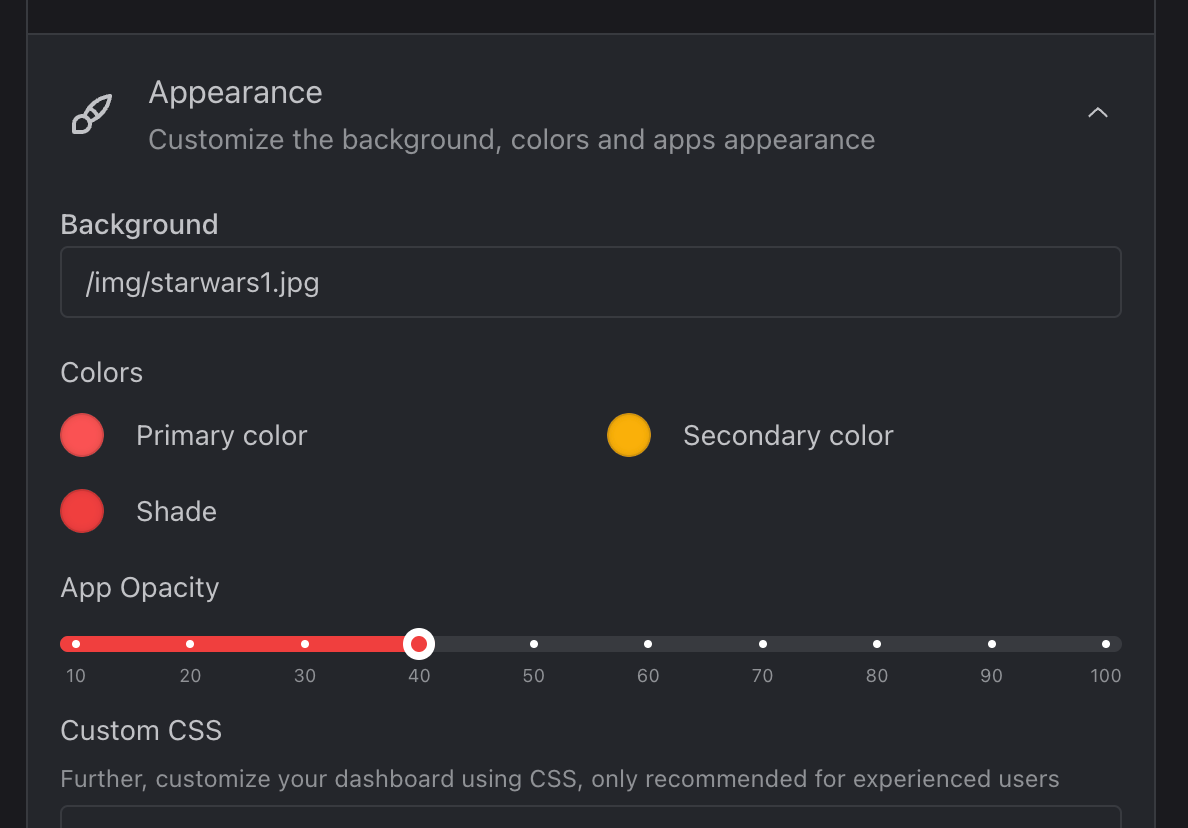
Task: Set App Opacity to 80 mark
Action: click(x=877, y=644)
